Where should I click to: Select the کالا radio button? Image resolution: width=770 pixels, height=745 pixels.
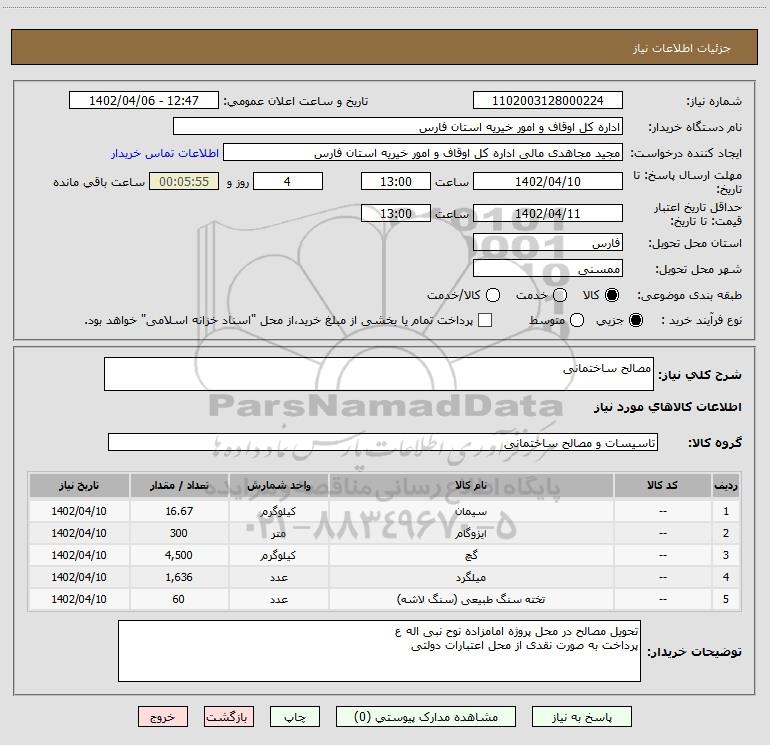click(x=612, y=295)
